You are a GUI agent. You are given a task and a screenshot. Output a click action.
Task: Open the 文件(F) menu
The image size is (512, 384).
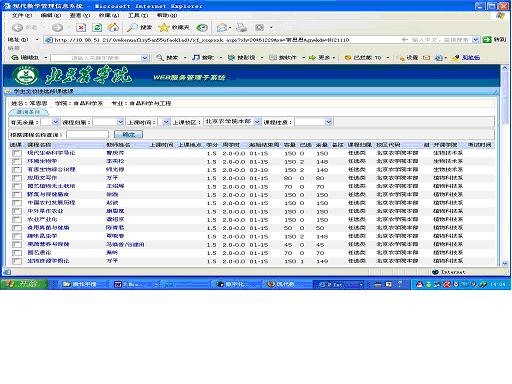pyautogui.click(x=22, y=15)
